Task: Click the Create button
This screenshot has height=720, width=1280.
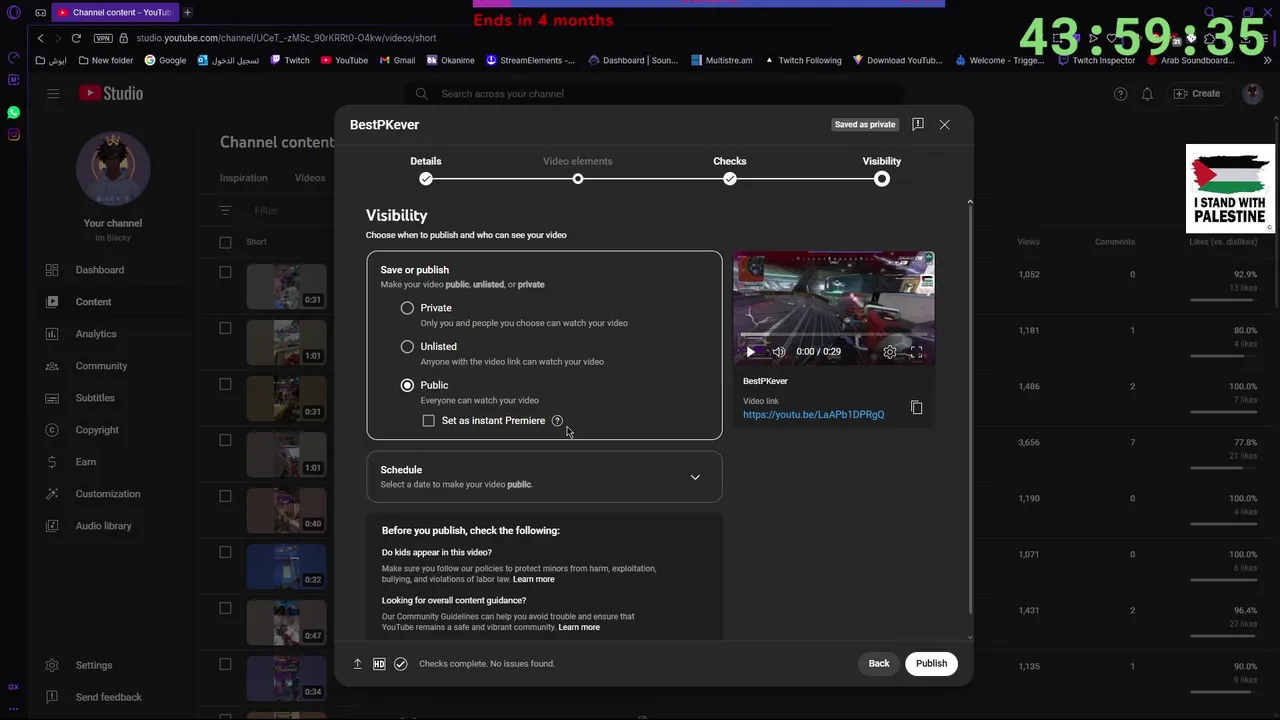Action: [1197, 94]
